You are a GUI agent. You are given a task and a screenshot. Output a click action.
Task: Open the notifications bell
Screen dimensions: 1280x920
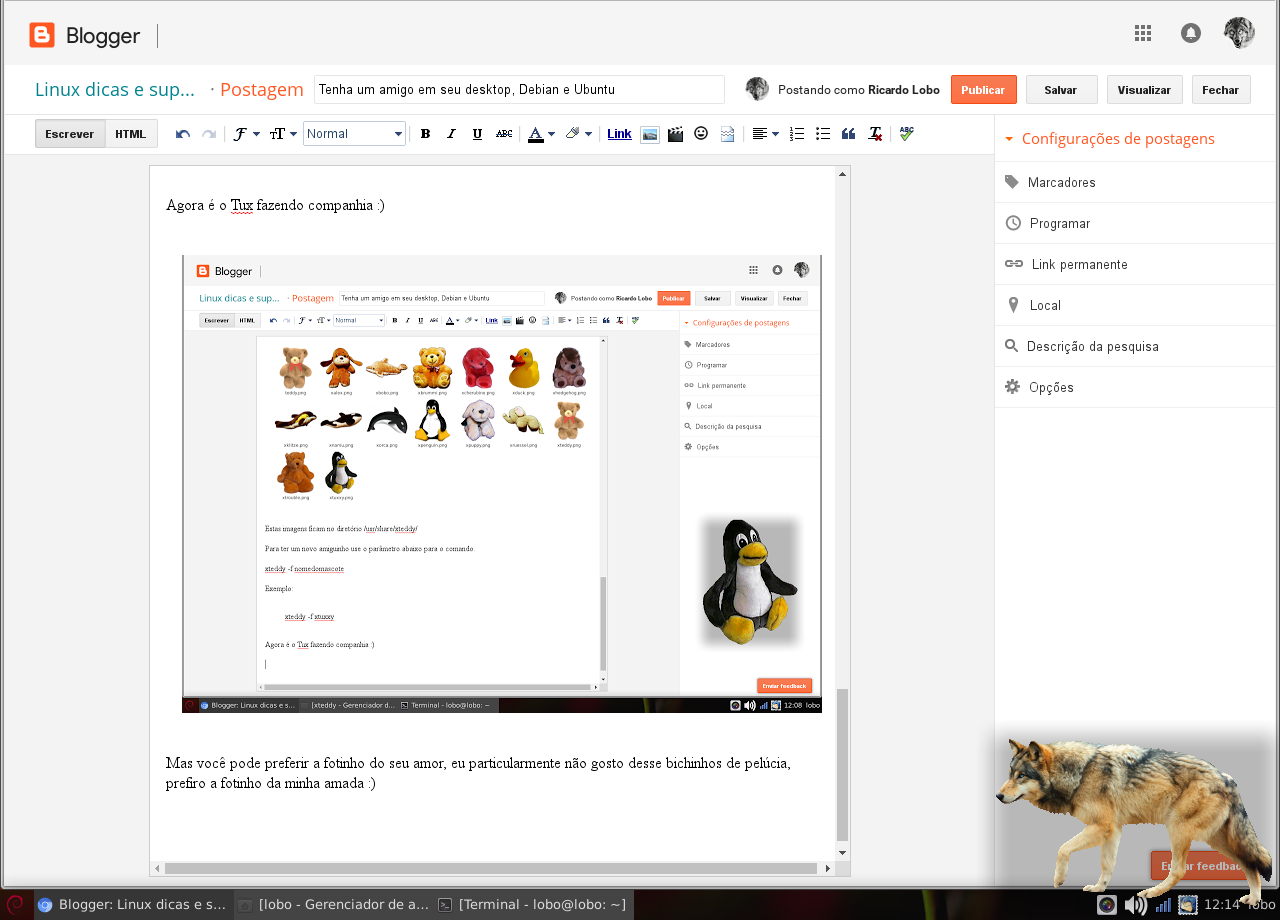click(x=1190, y=33)
